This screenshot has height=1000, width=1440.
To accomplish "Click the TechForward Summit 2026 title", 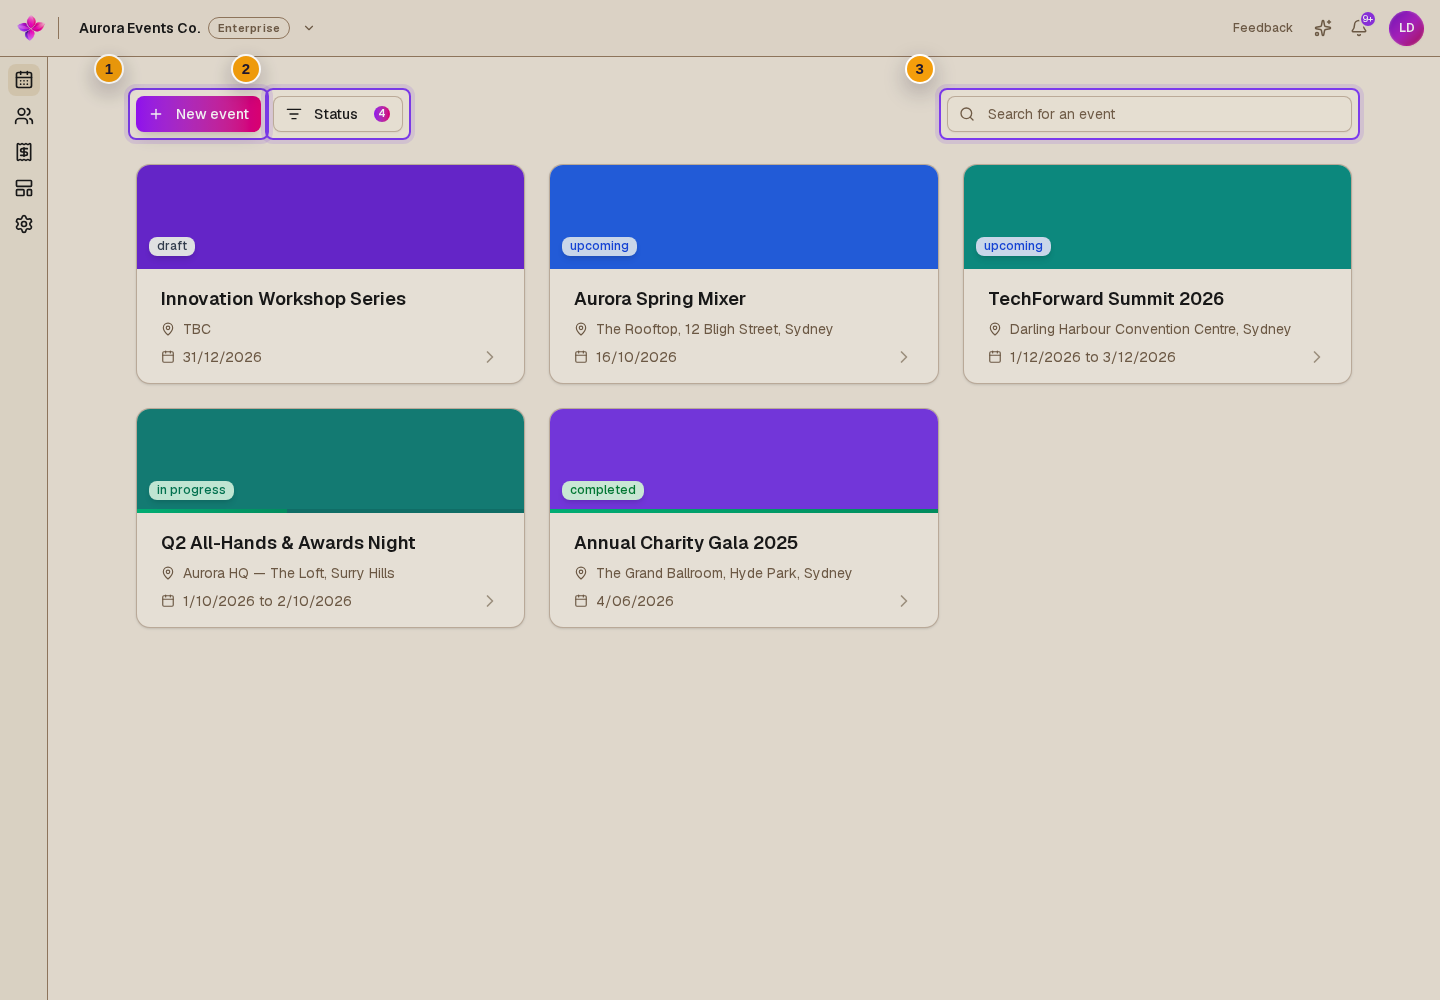I will [x=1106, y=299].
